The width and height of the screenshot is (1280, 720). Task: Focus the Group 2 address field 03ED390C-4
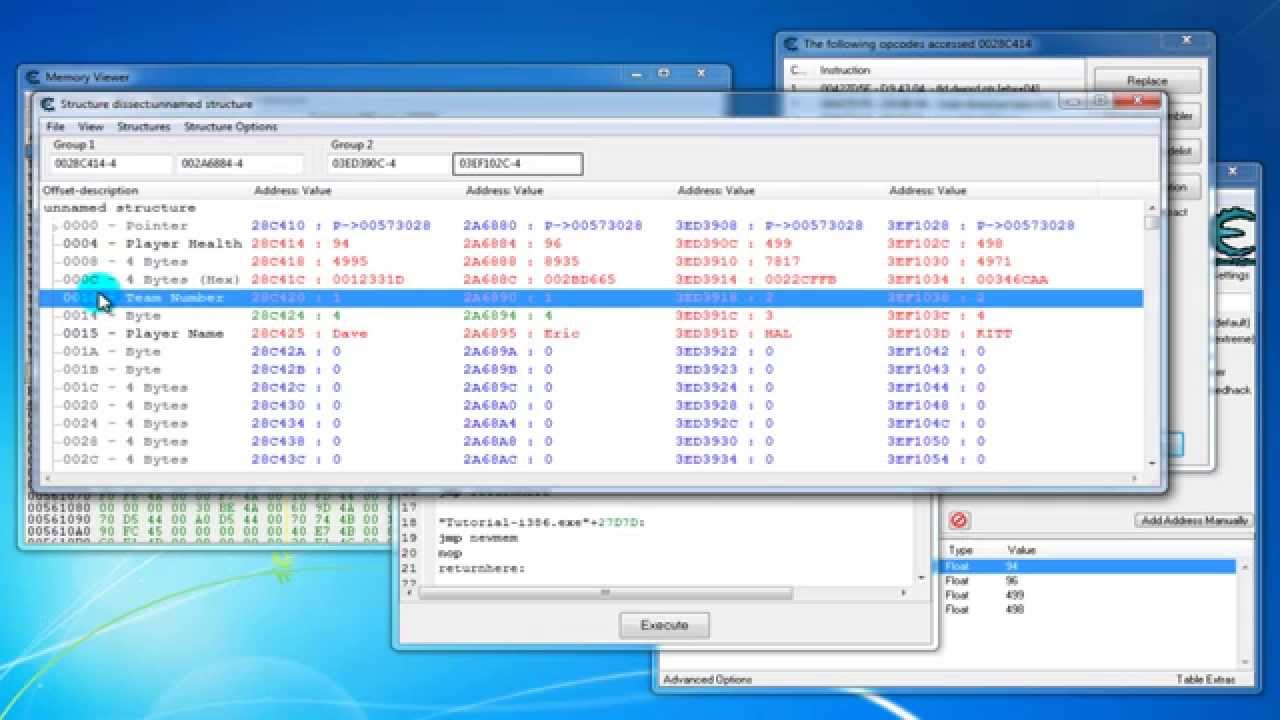[x=388, y=163]
